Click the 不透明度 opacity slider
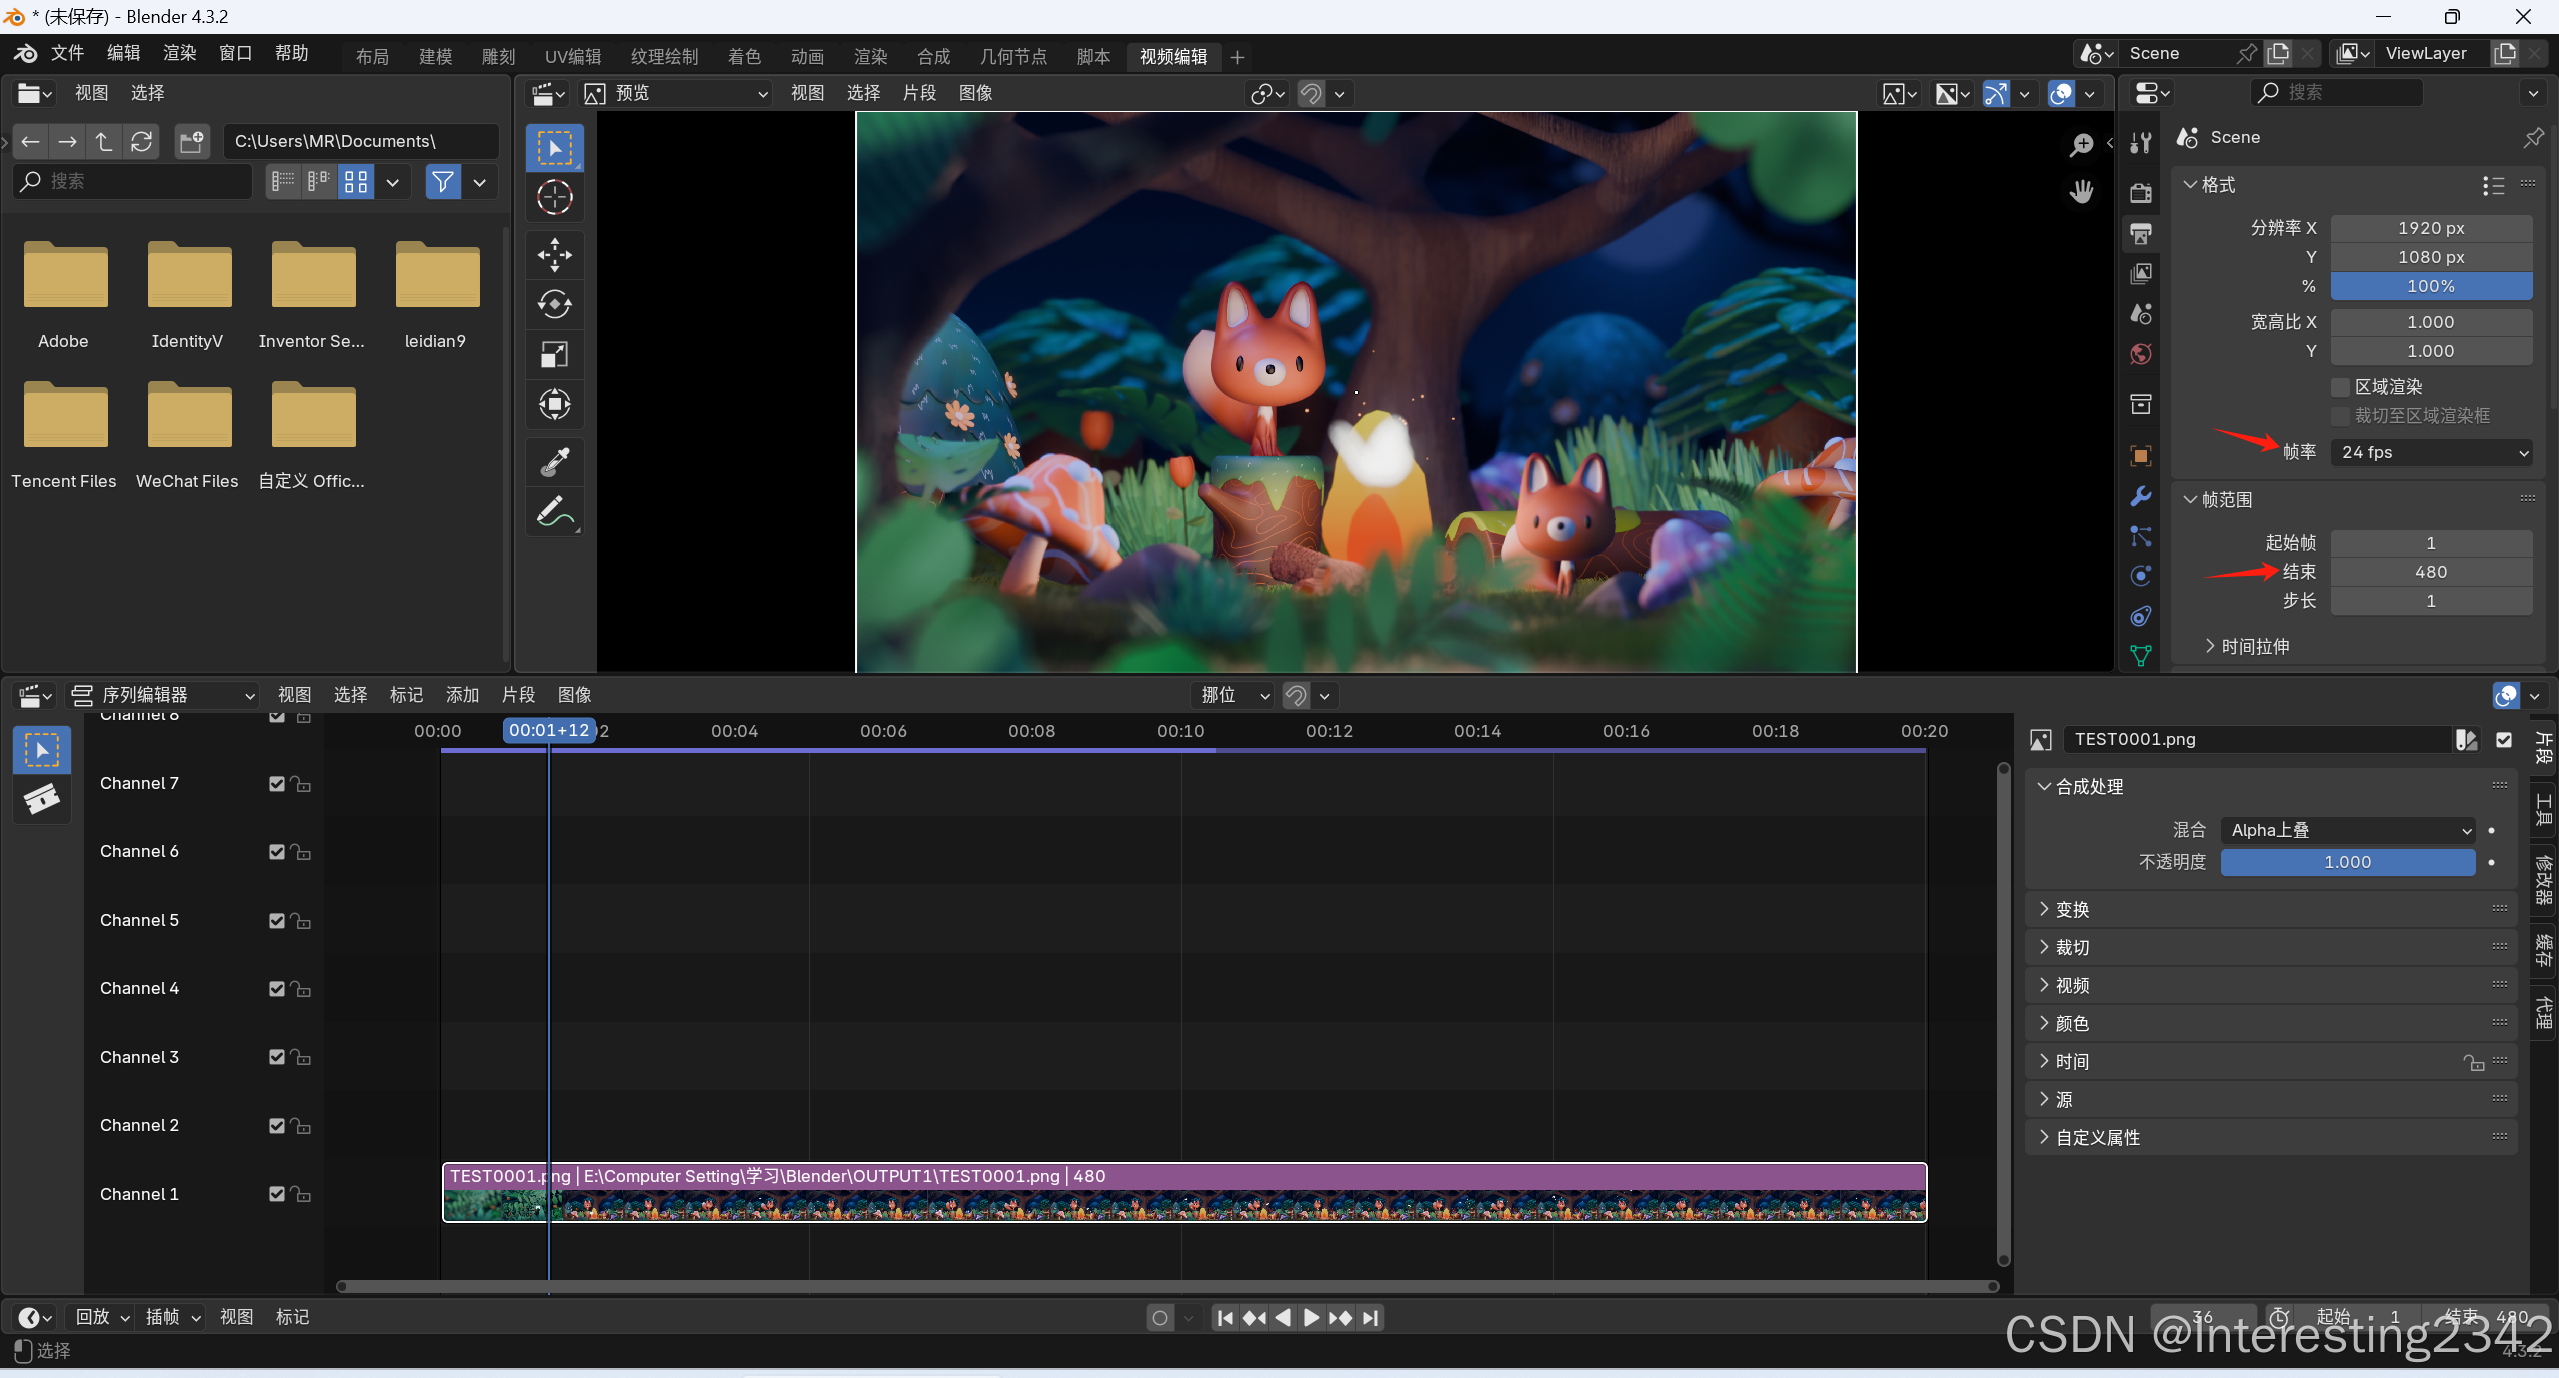 (2347, 862)
